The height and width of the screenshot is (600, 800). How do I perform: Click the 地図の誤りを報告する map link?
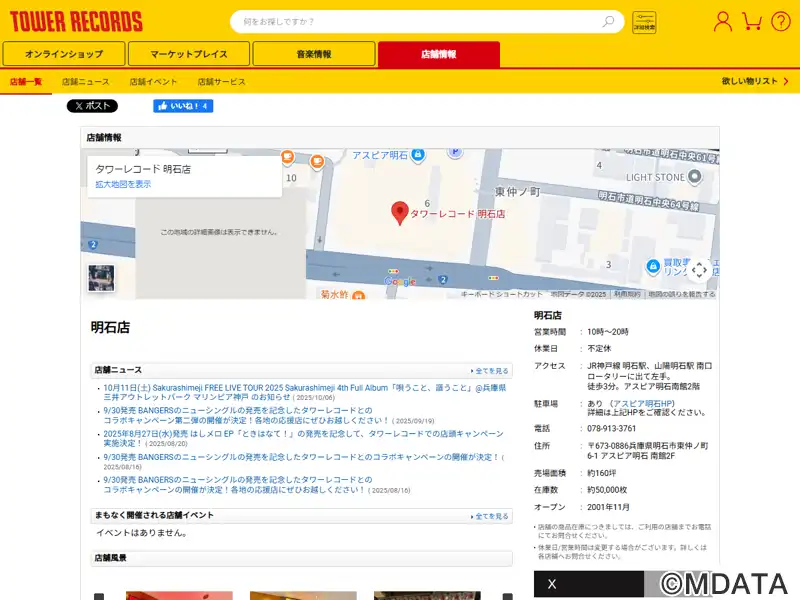pyautogui.click(x=682, y=294)
